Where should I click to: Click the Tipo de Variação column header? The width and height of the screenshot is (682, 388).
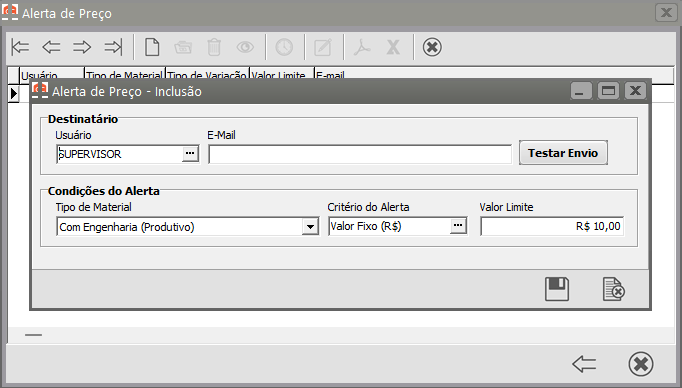click(x=207, y=75)
